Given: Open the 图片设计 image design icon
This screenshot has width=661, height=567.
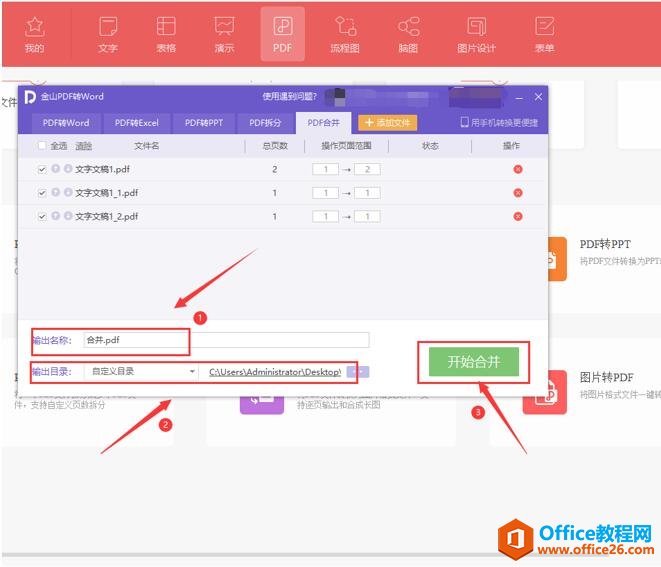Looking at the screenshot, I should tap(476, 35).
